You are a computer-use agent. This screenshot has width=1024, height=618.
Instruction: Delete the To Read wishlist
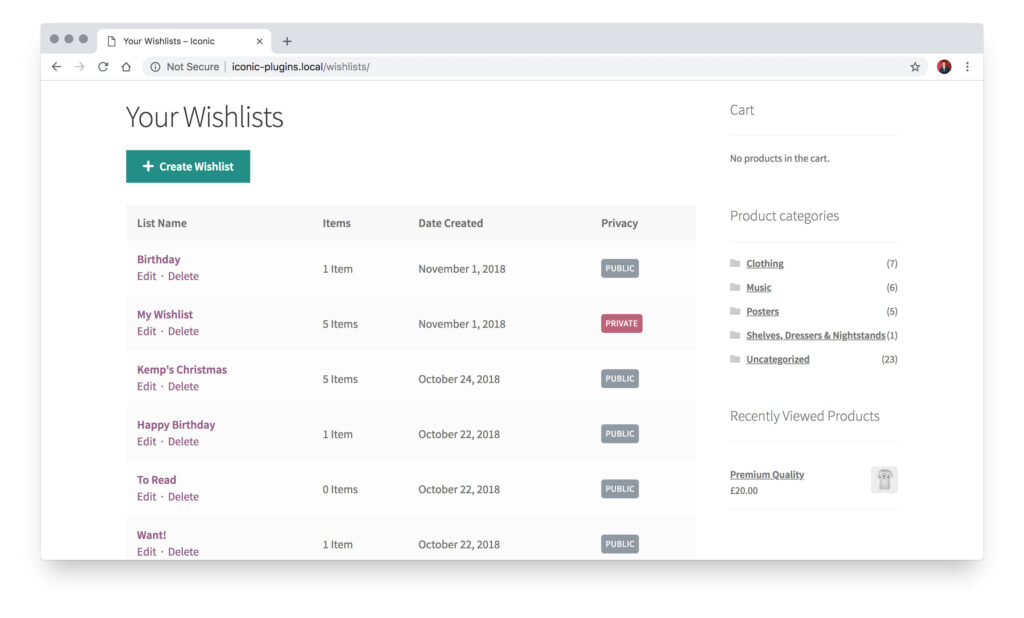(x=183, y=496)
